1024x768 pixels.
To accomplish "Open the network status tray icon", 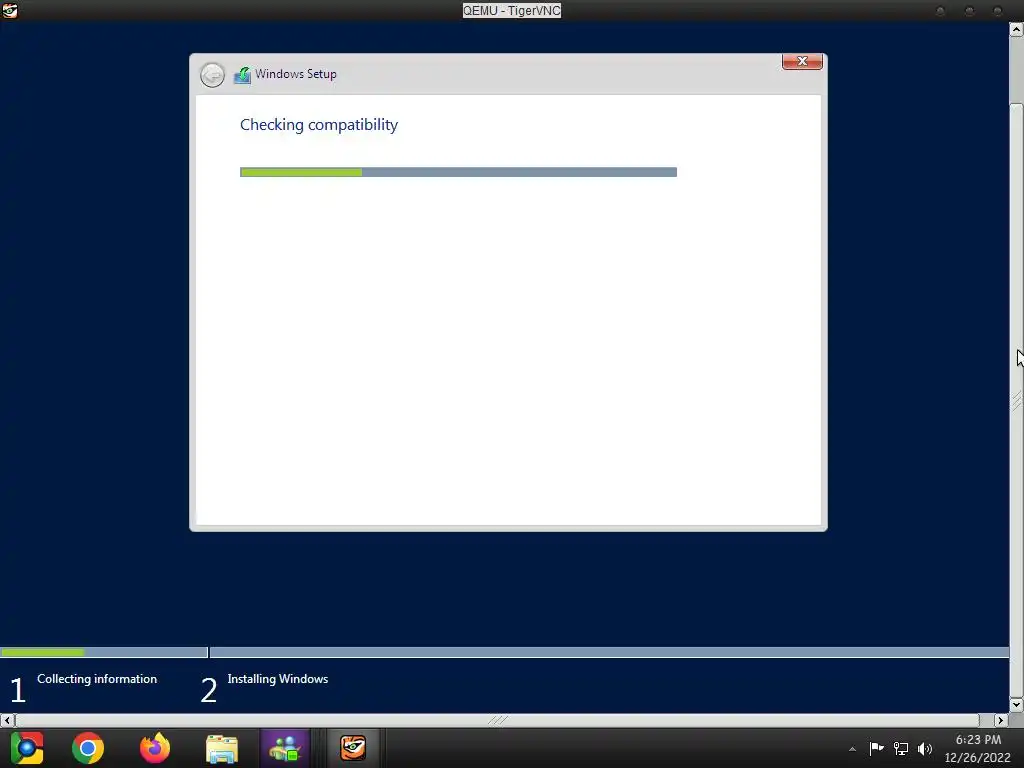I will (901, 748).
